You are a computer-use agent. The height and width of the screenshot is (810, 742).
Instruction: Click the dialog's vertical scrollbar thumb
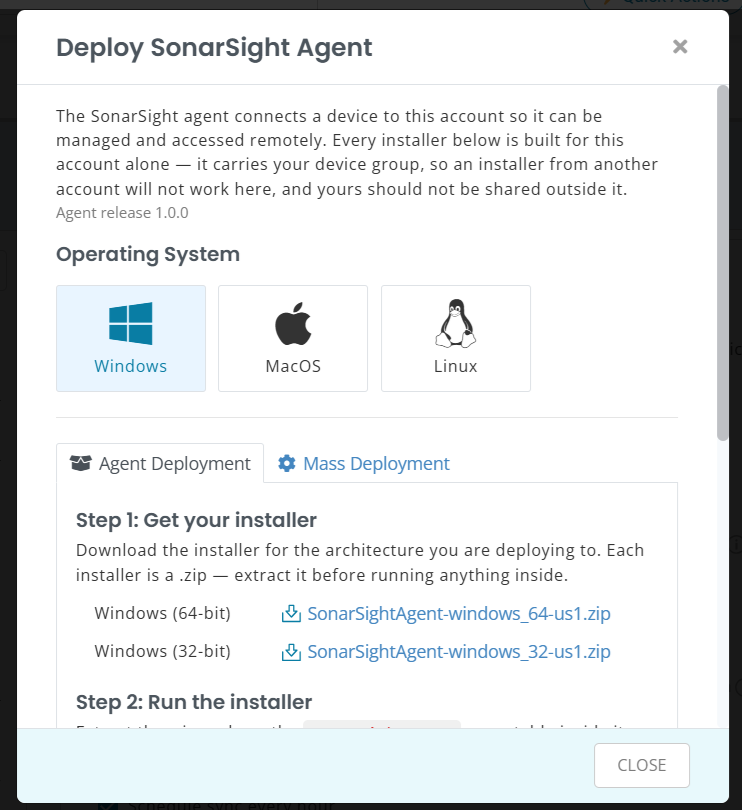click(722, 263)
